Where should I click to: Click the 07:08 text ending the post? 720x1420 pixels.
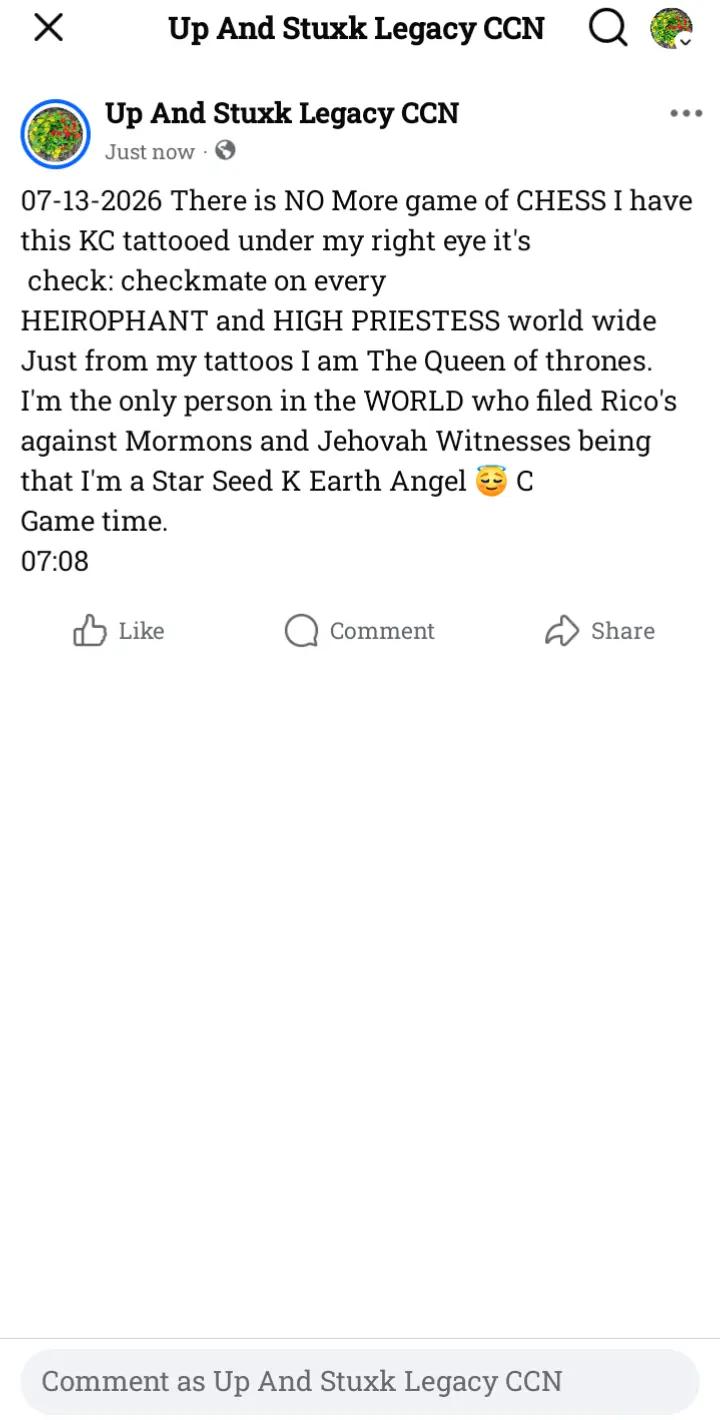(55, 561)
